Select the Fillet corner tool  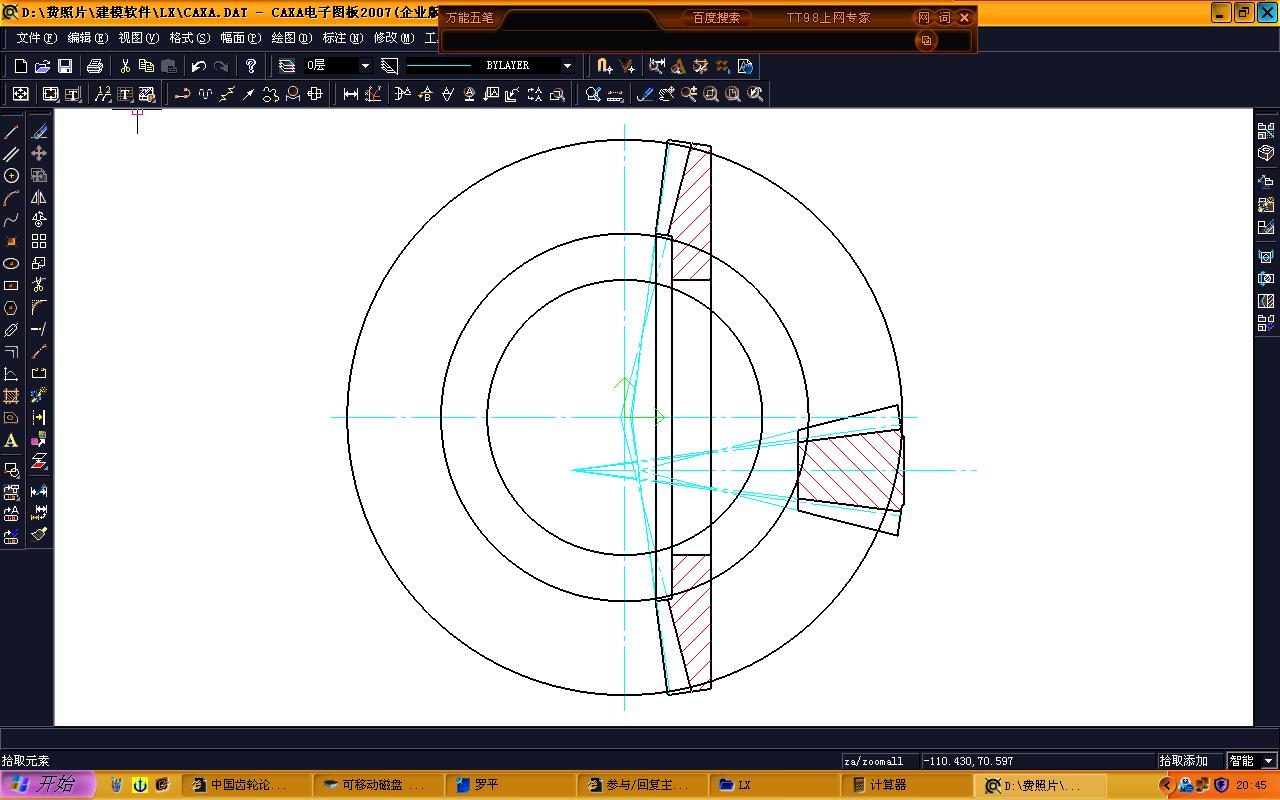tap(39, 307)
